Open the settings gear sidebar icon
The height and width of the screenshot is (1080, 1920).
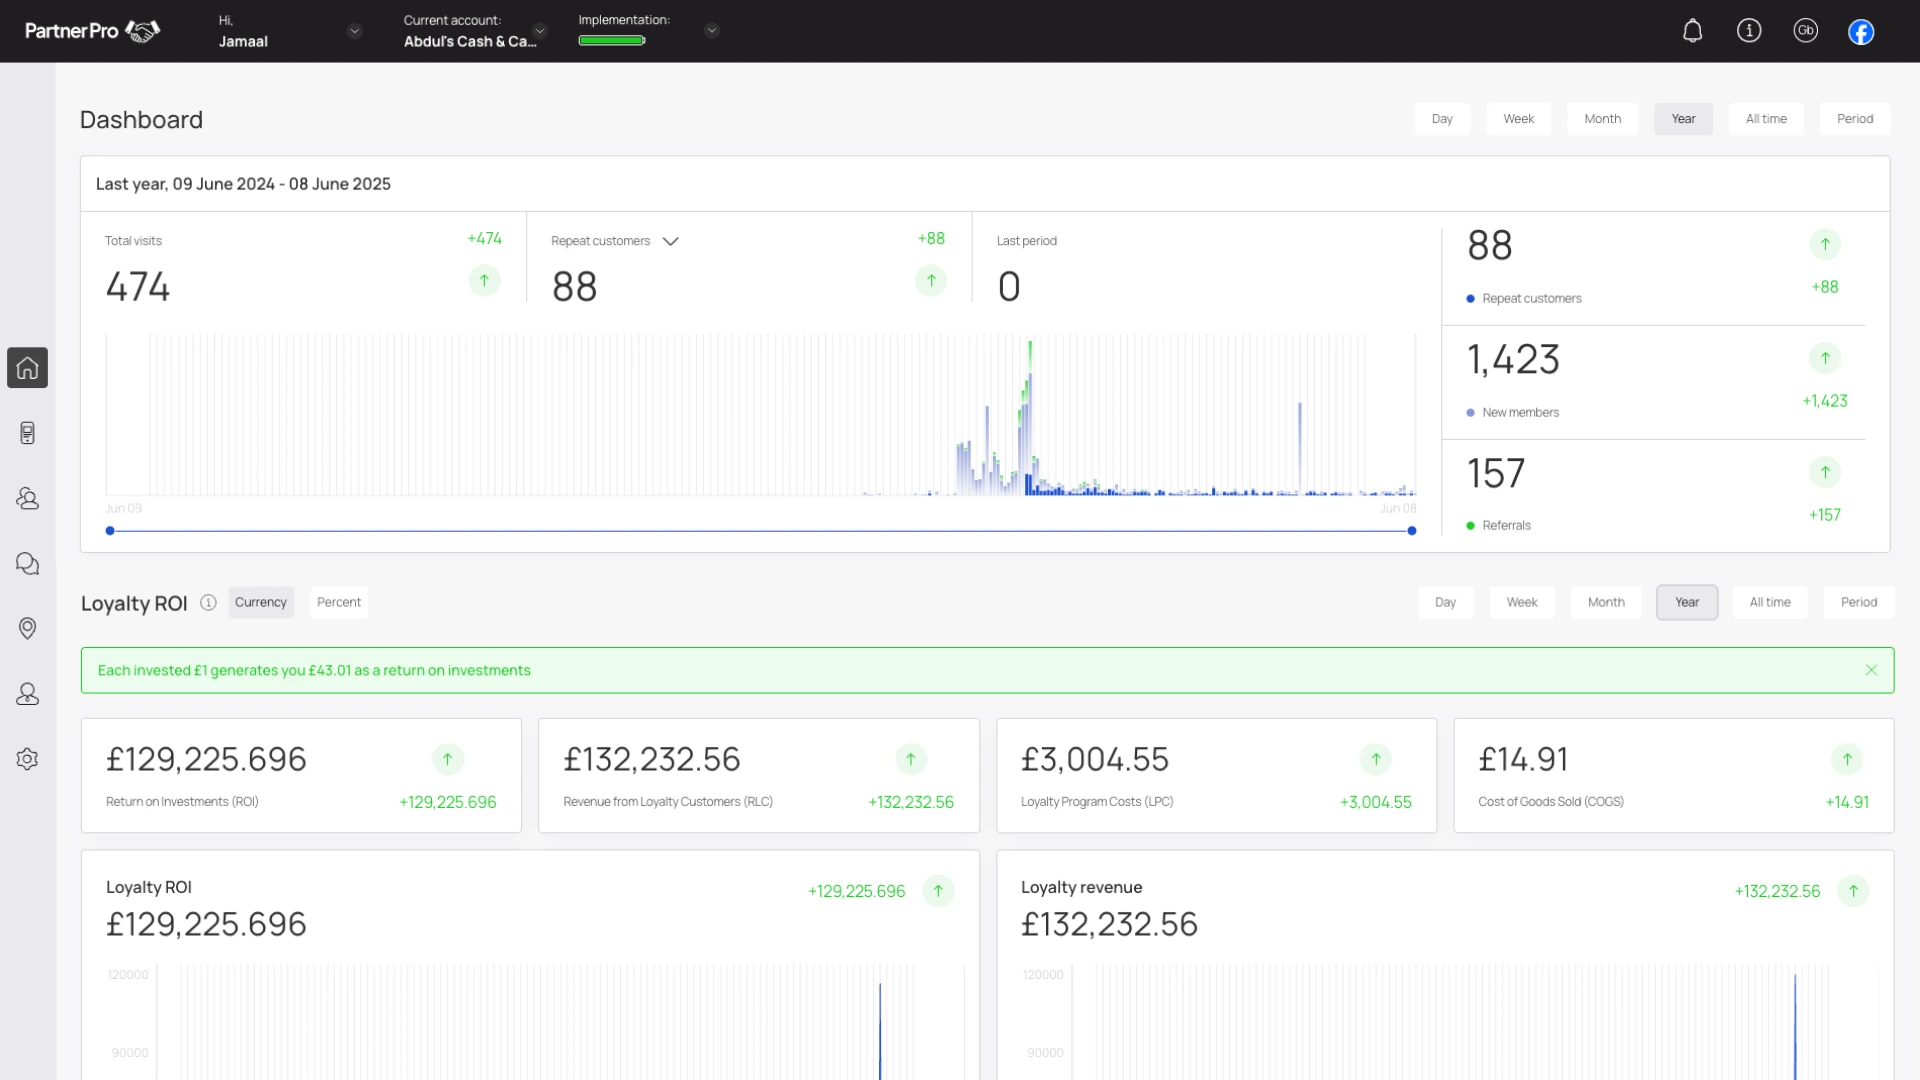click(27, 759)
